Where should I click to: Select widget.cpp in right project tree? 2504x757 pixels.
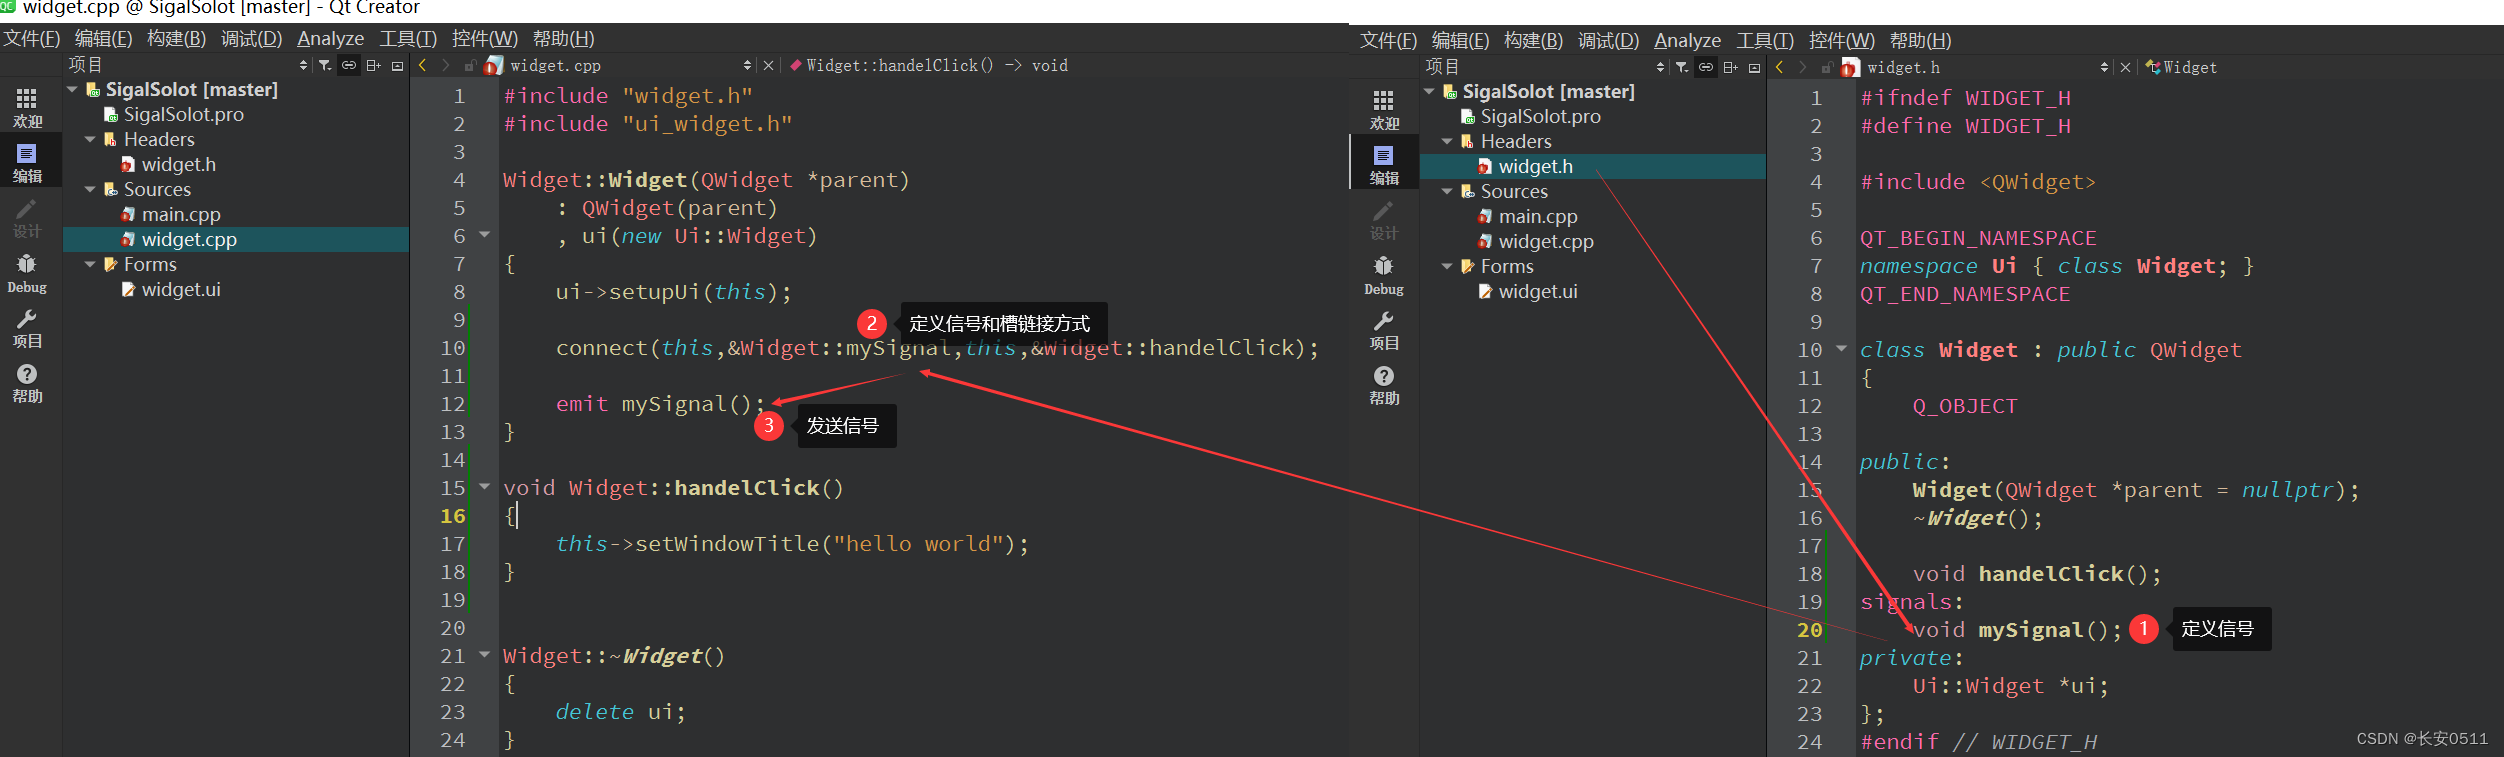click(1546, 241)
